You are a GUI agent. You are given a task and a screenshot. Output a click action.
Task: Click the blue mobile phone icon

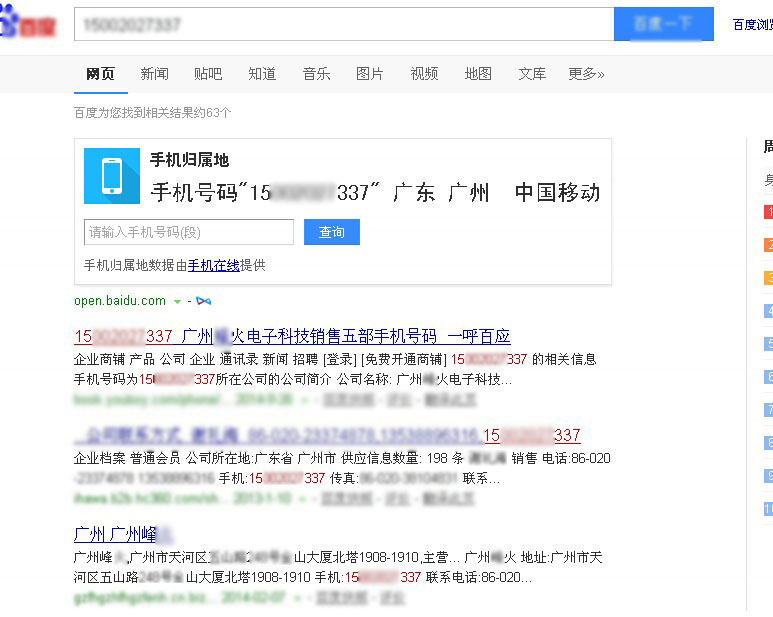coord(112,176)
